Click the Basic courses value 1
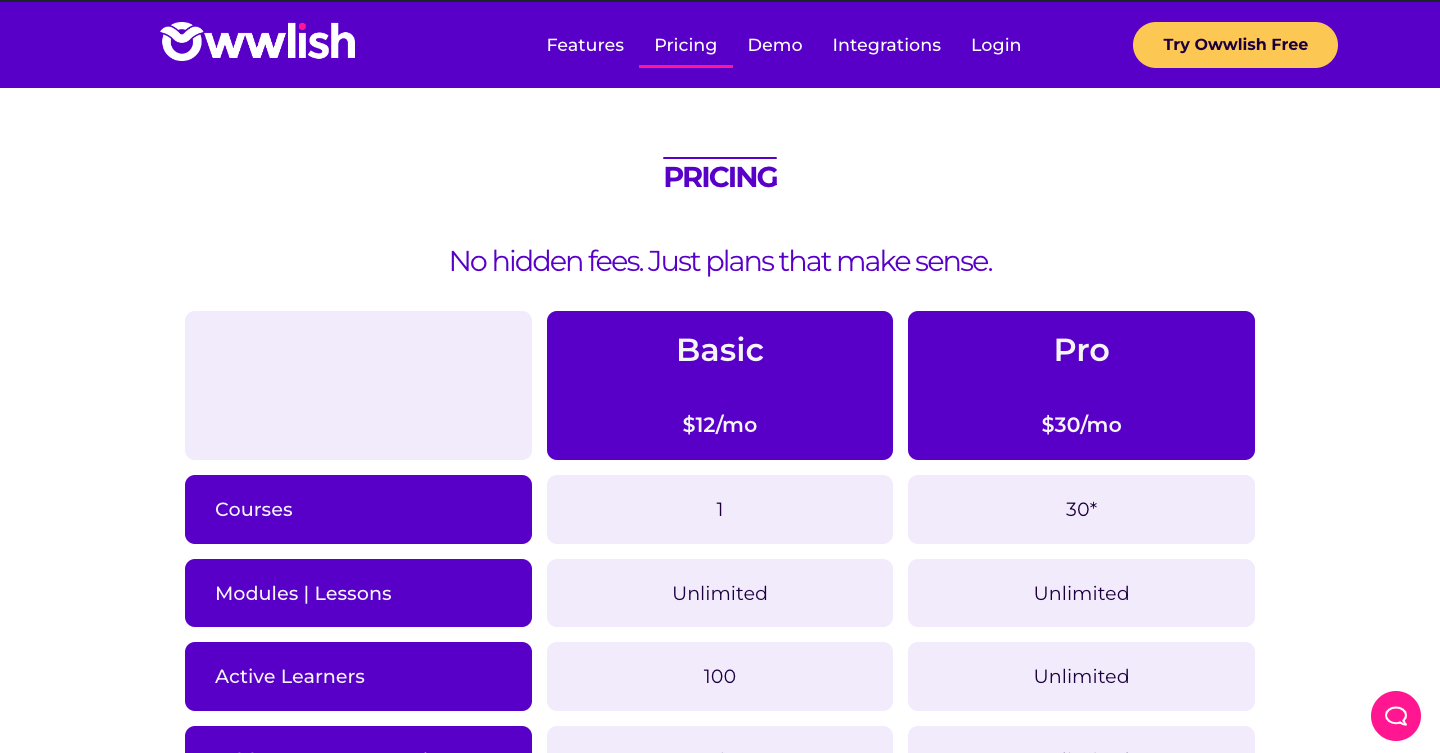Screen dimensions: 1440x753 [720, 510]
